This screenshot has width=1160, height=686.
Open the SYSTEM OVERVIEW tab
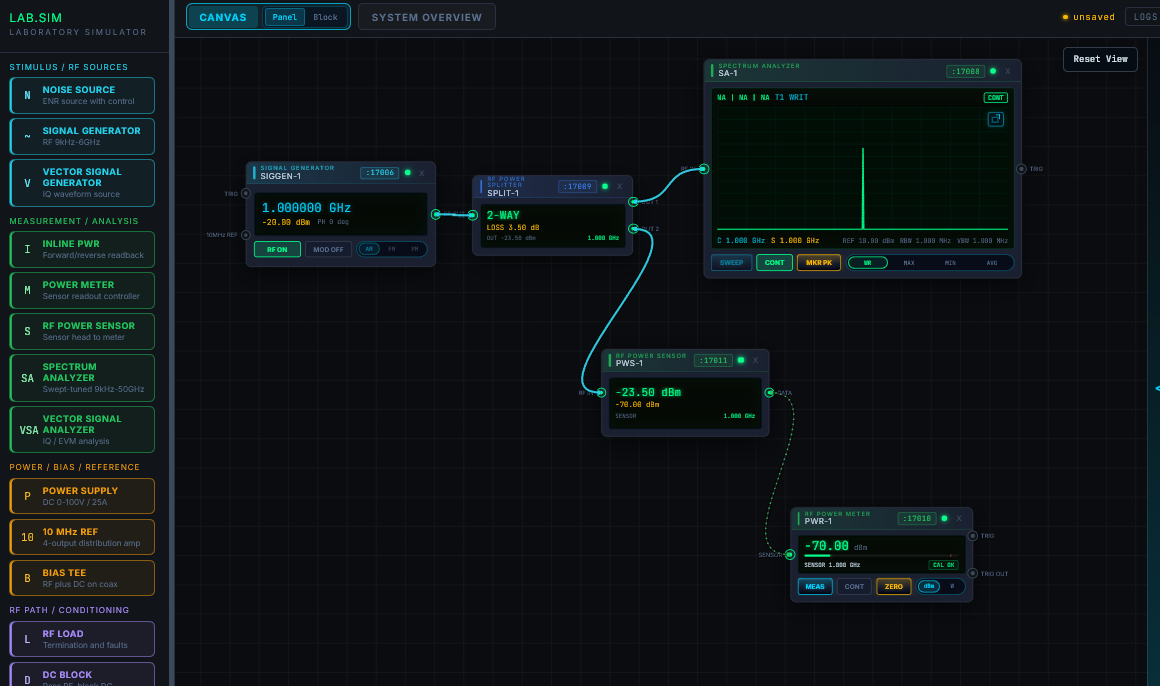click(427, 17)
